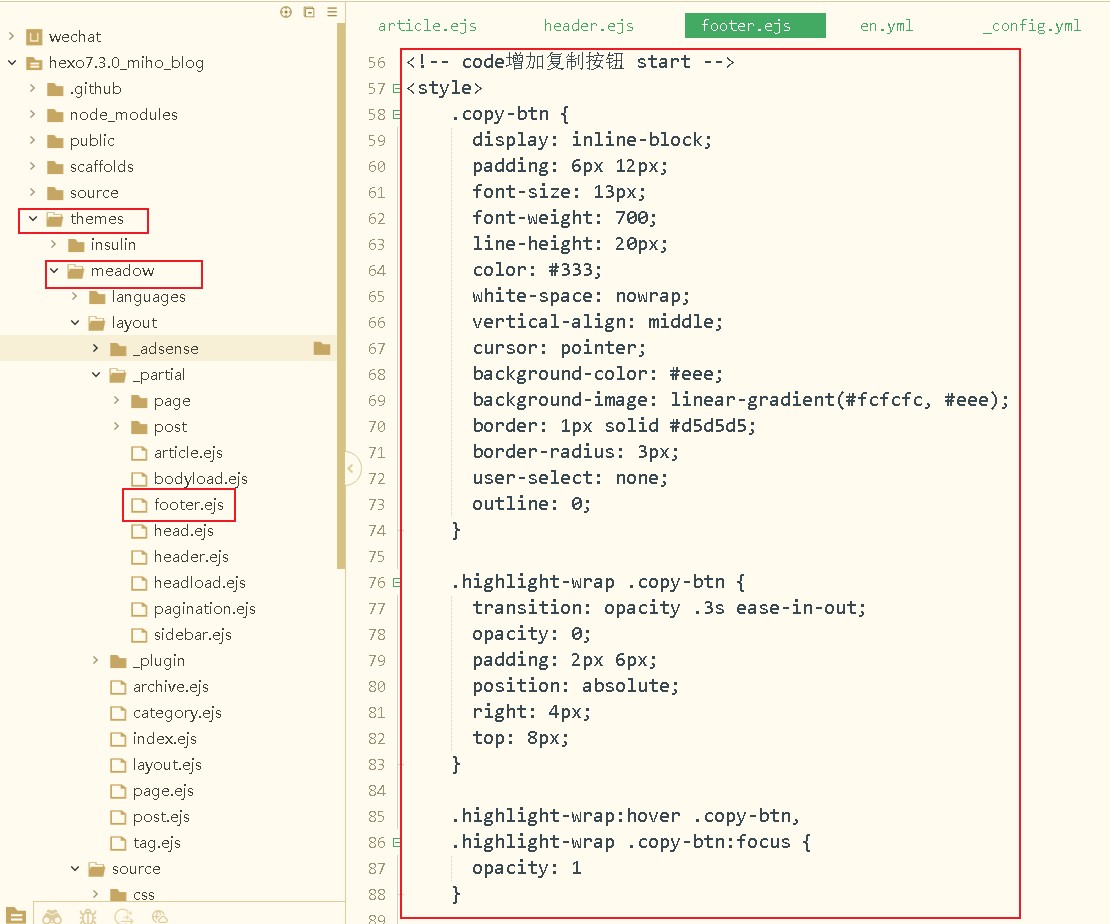This screenshot has height=924, width=1110.
Task: Expand the wechat project node
Action: pos(11,37)
